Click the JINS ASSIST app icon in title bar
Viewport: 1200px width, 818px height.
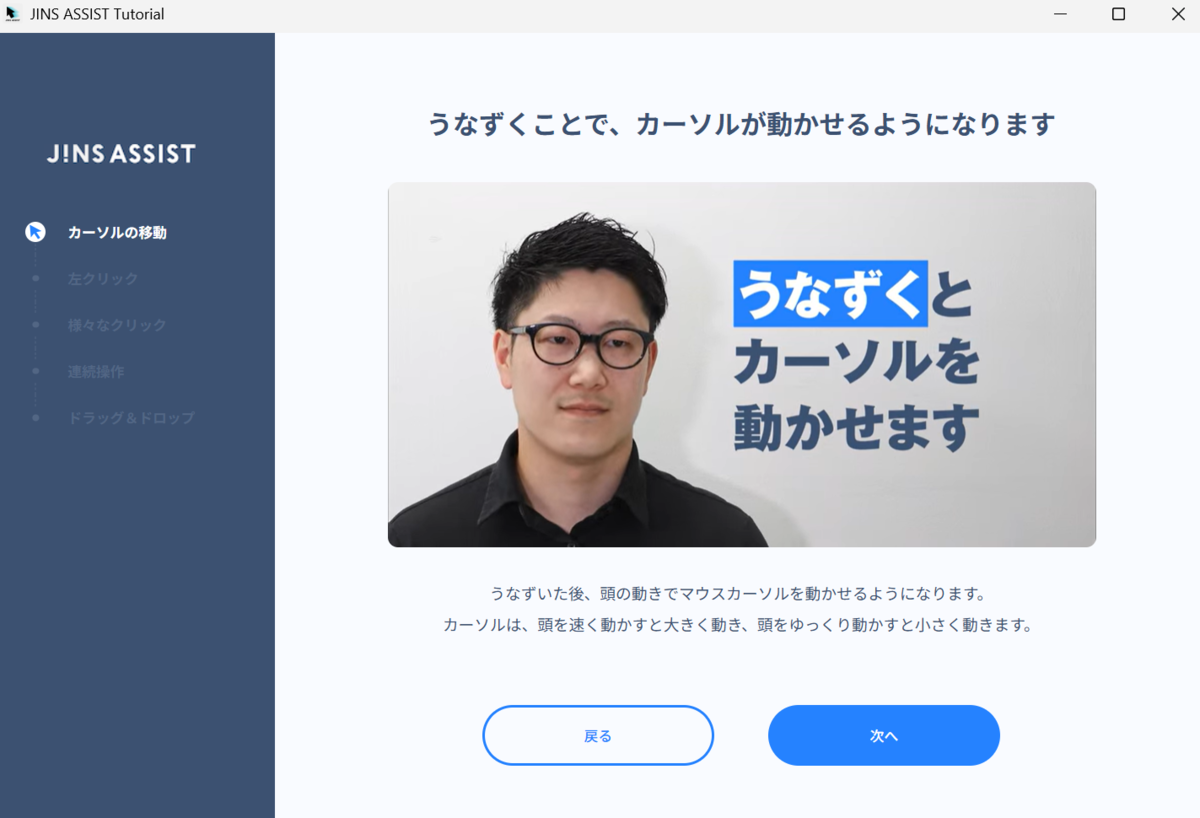(13, 14)
